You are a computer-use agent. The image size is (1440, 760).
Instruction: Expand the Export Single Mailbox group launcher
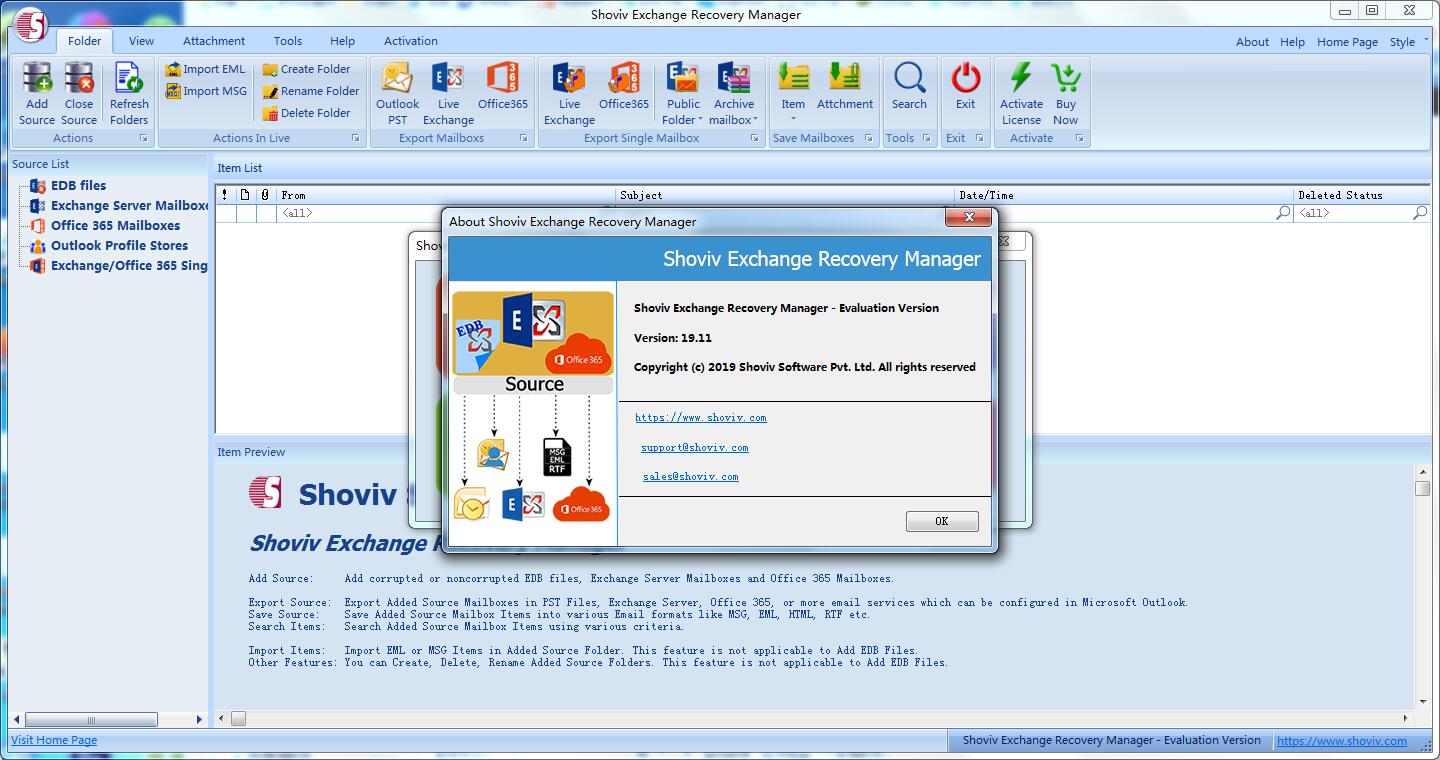tap(755, 138)
